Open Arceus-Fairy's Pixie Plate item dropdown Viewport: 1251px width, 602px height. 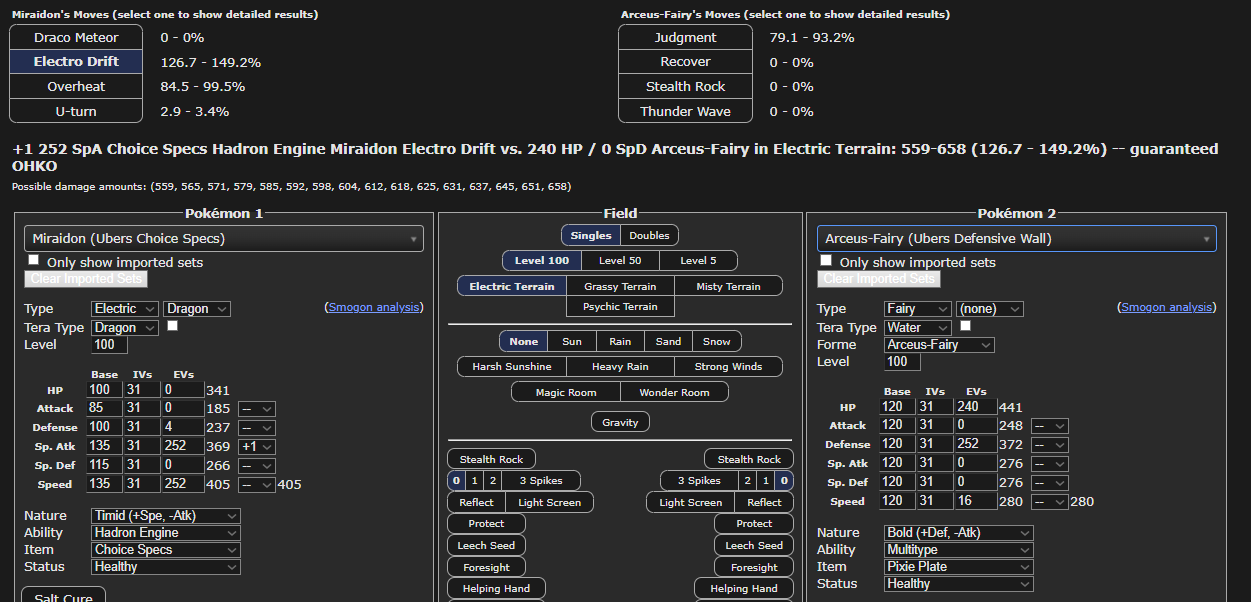[x=959, y=566]
